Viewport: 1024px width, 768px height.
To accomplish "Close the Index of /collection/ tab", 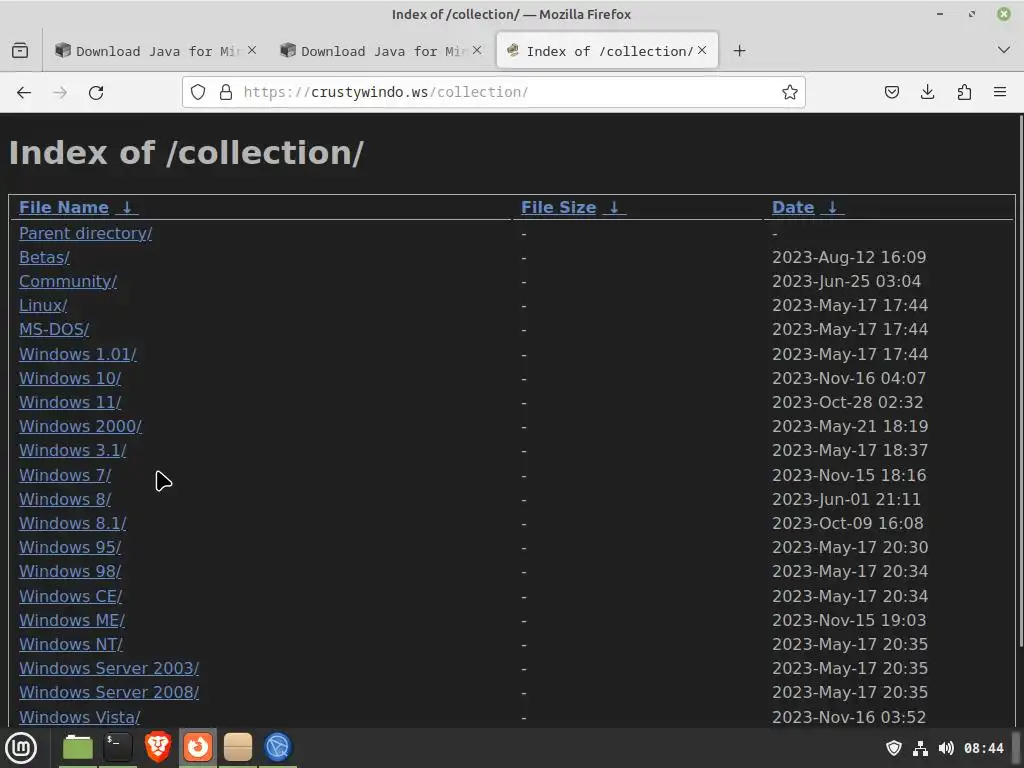I will pyautogui.click(x=702, y=50).
